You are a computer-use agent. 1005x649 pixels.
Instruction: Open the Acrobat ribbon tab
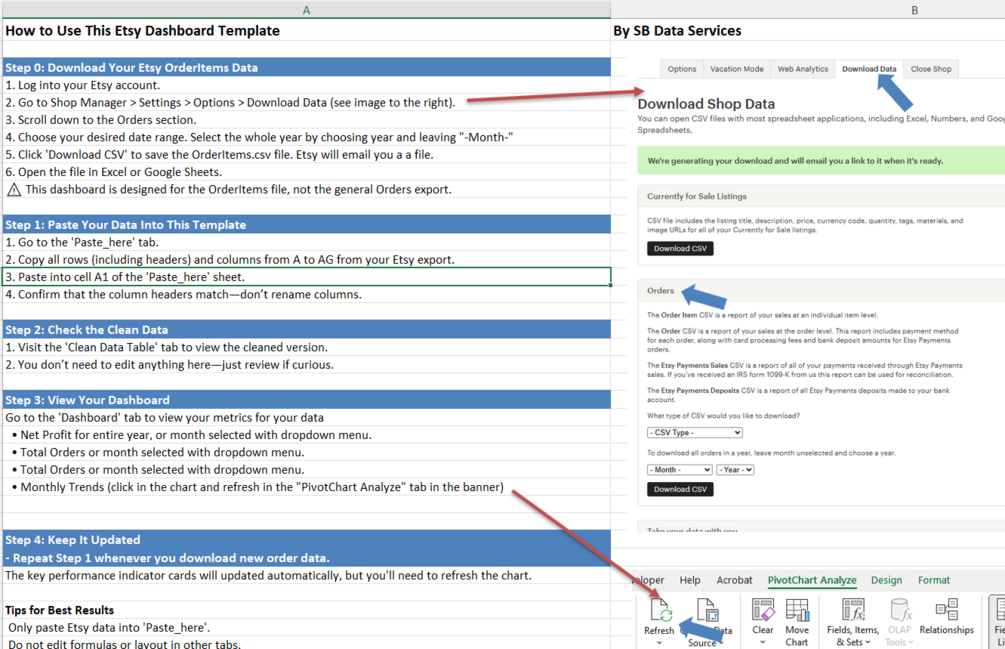(x=734, y=580)
